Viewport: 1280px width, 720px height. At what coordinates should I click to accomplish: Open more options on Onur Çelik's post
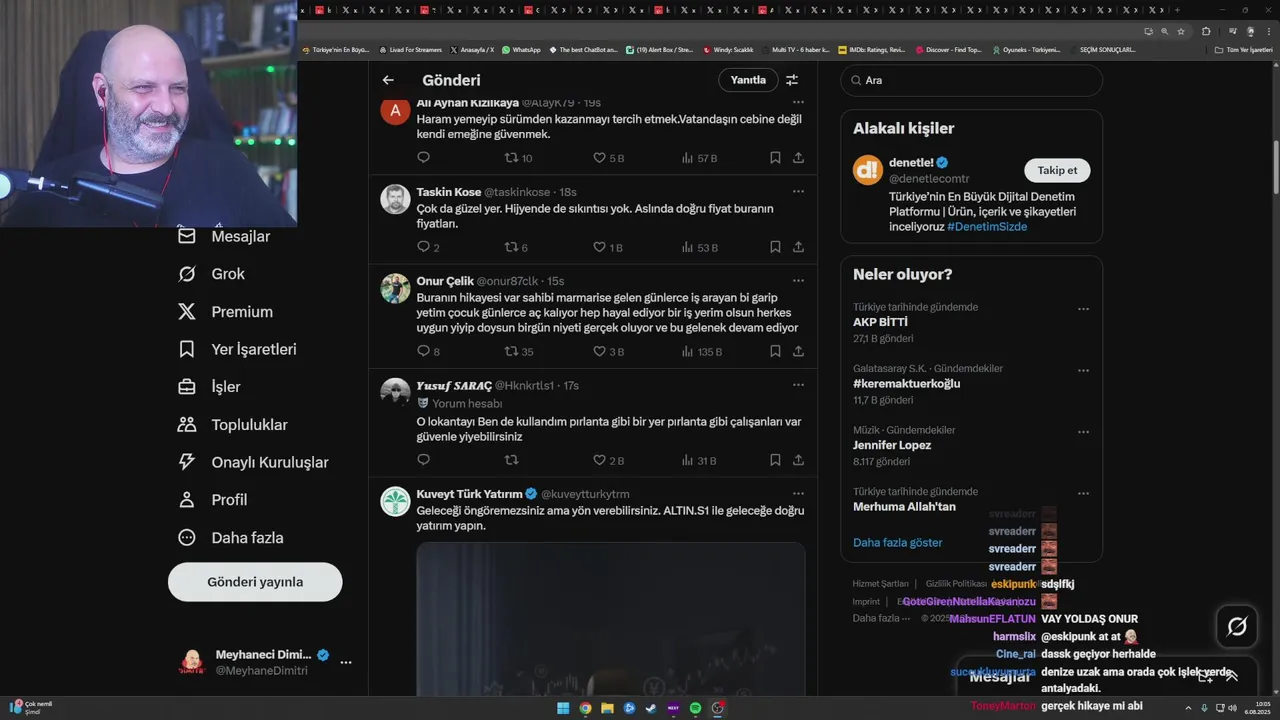pyautogui.click(x=798, y=280)
